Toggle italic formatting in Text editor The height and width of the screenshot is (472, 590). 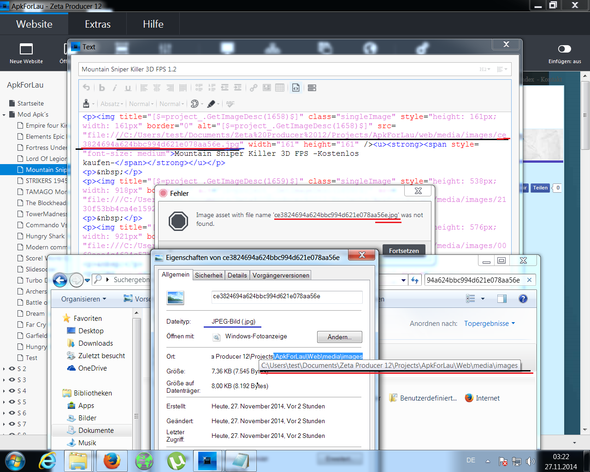pos(115,88)
